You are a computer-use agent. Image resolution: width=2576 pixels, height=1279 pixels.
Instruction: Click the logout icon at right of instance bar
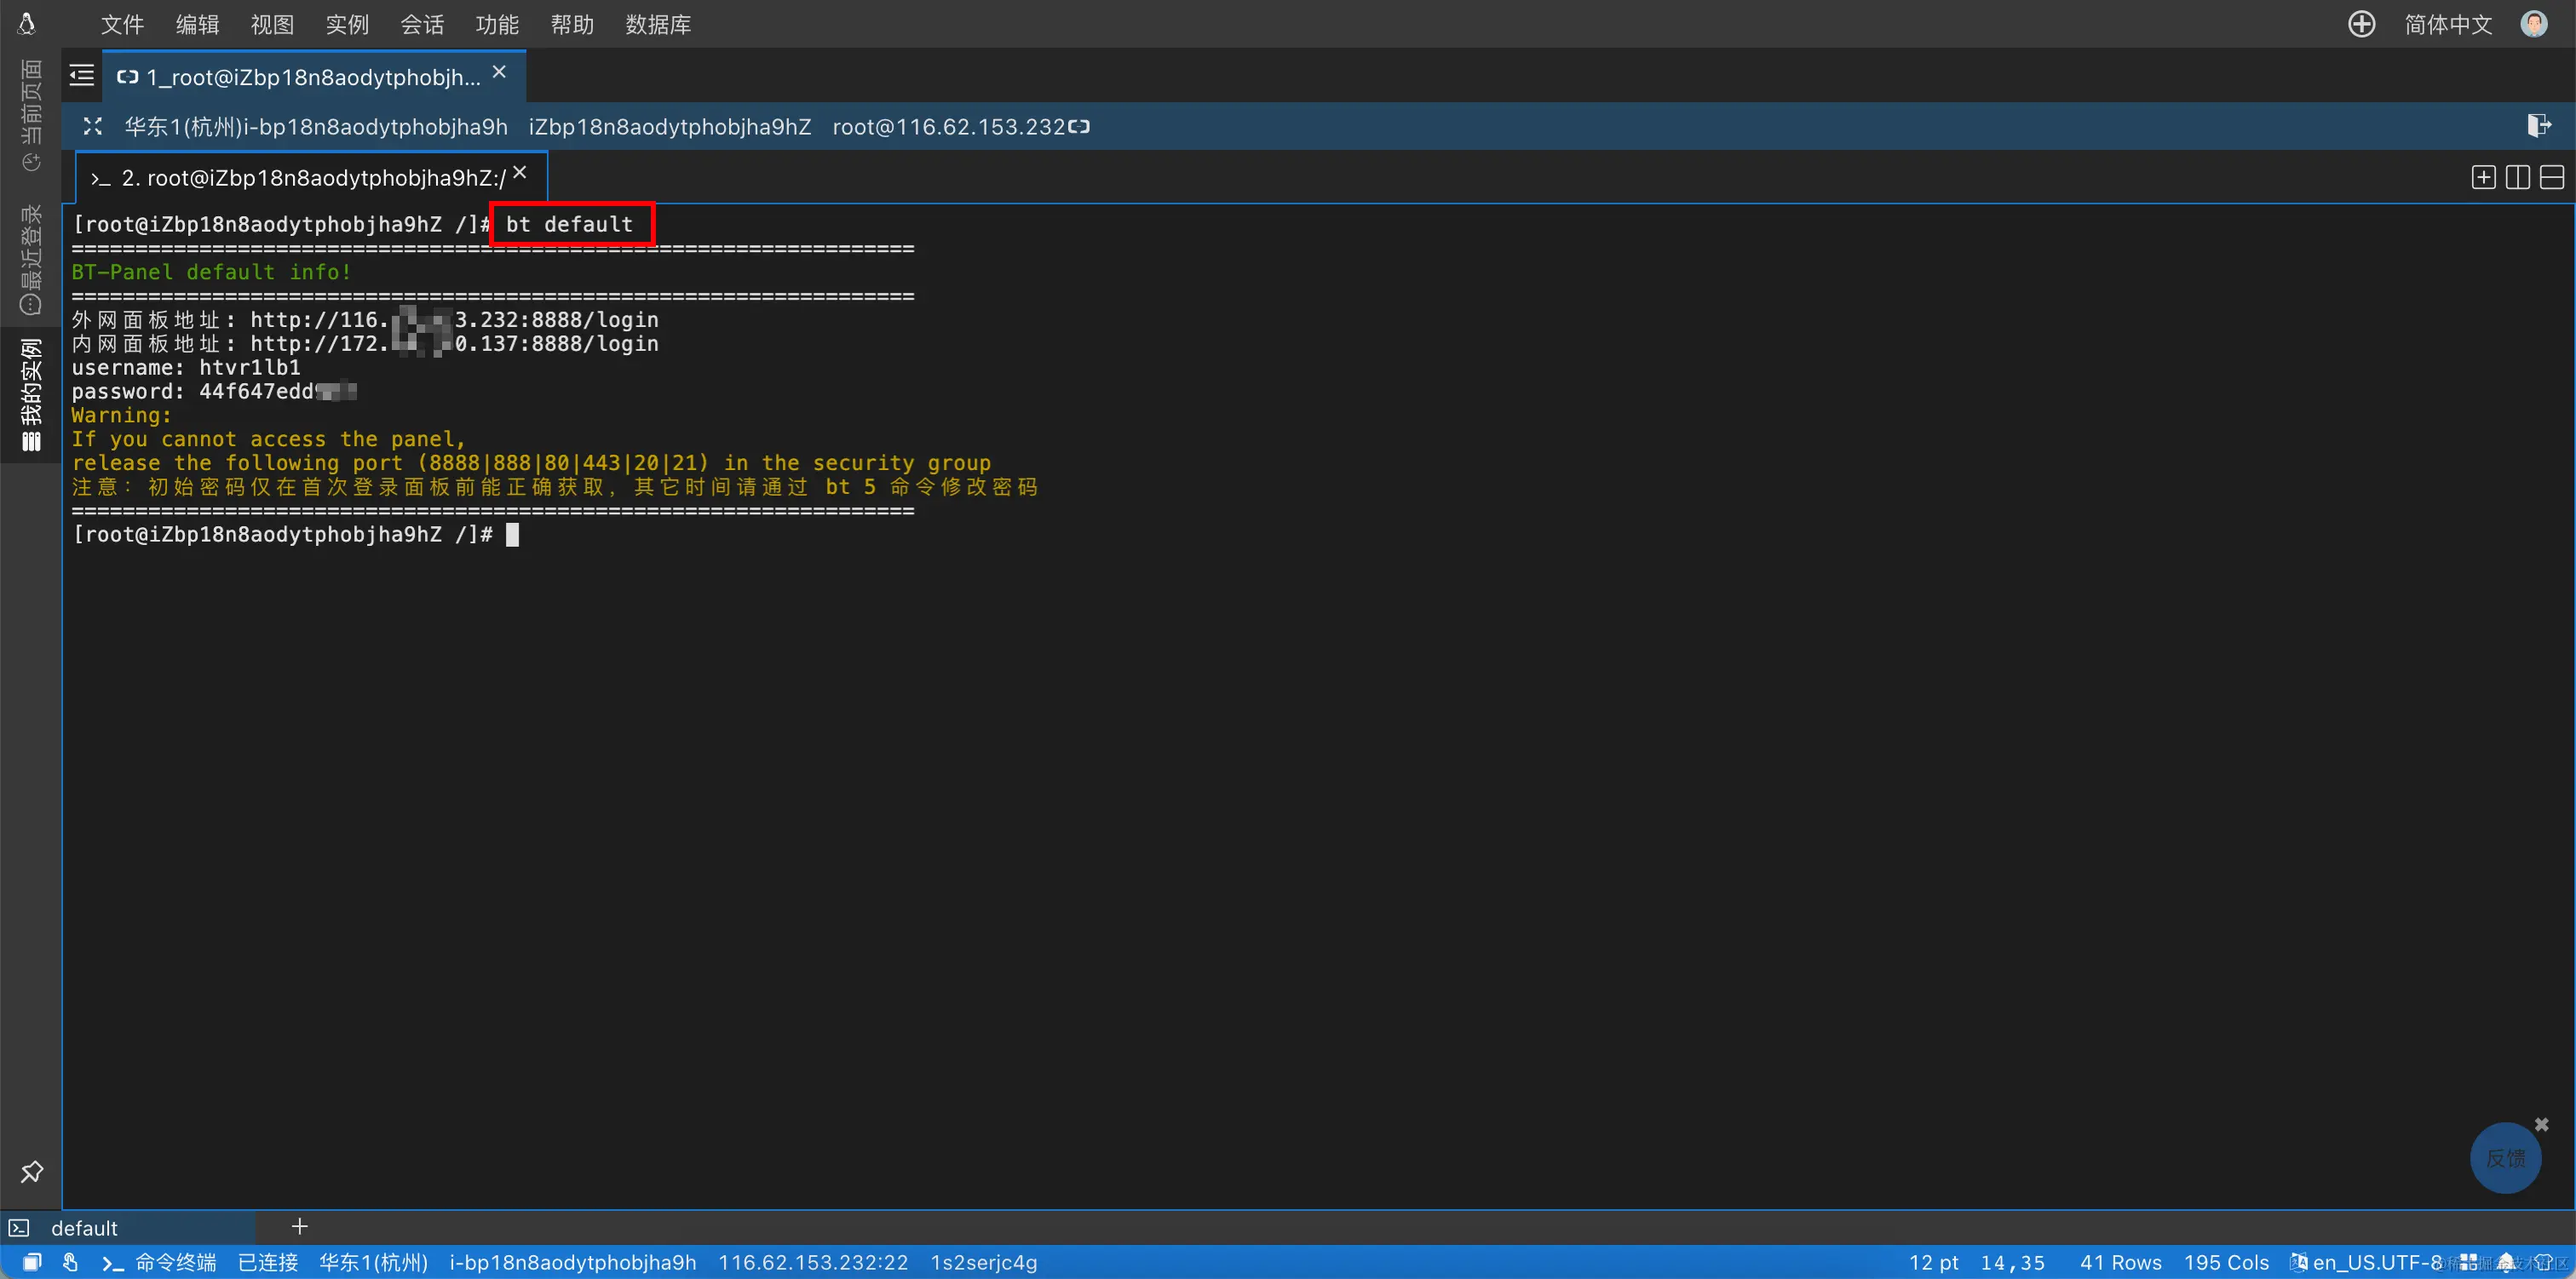pos(2538,126)
